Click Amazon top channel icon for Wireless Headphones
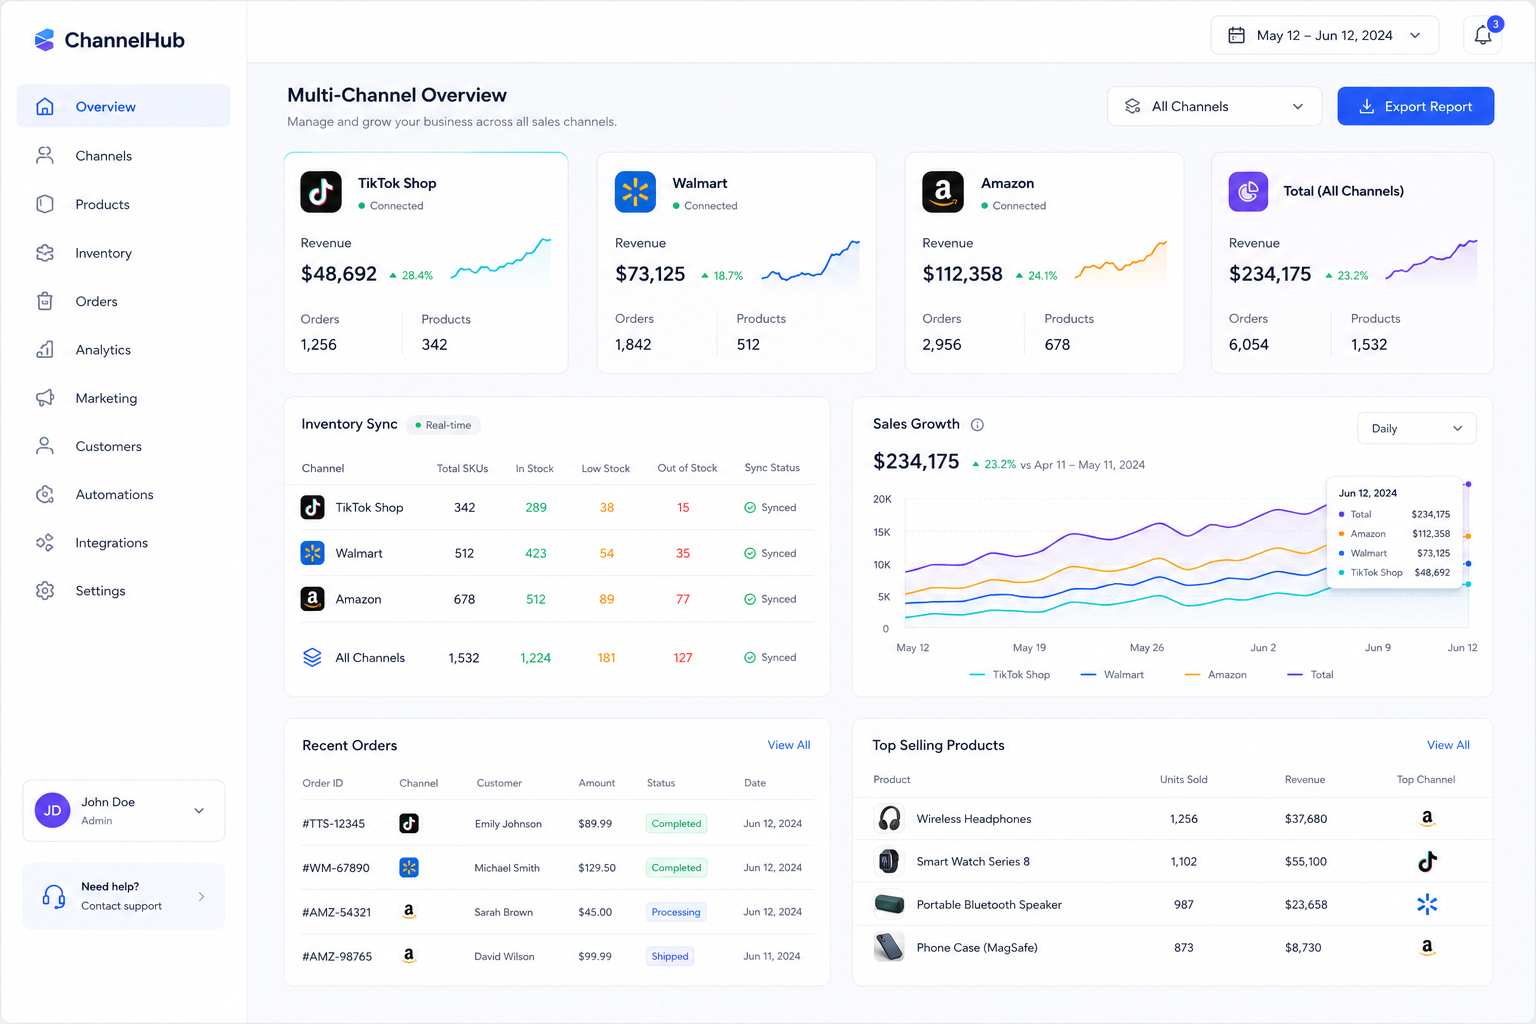This screenshot has height=1024, width=1536. click(1427, 818)
